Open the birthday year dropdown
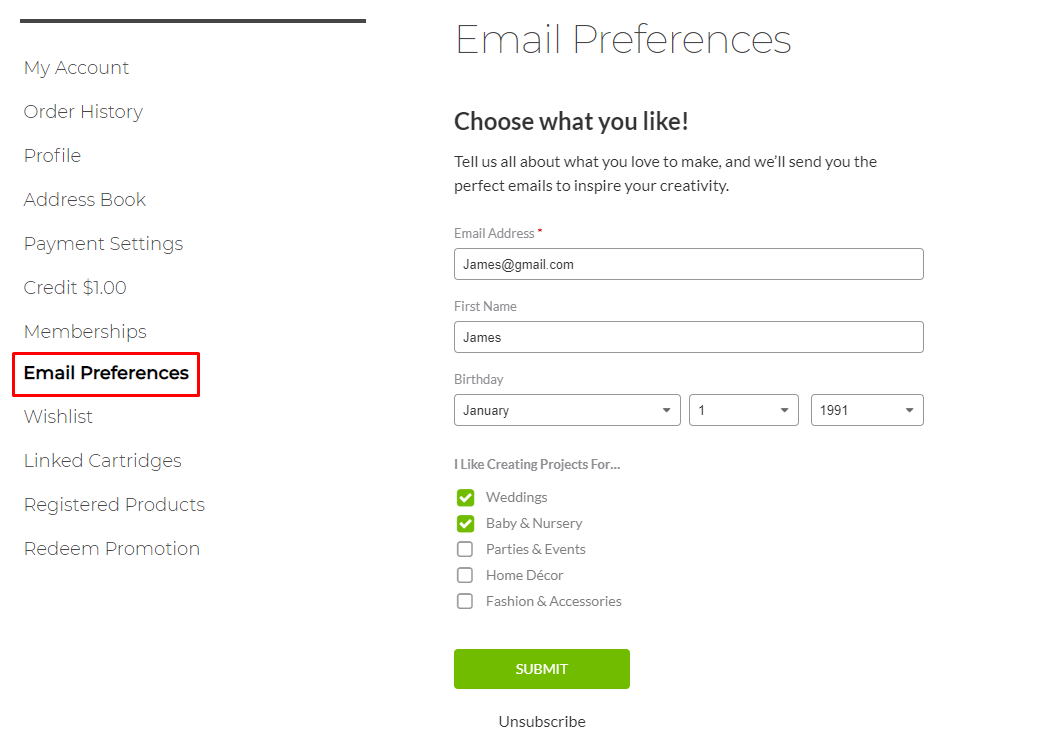 867,410
